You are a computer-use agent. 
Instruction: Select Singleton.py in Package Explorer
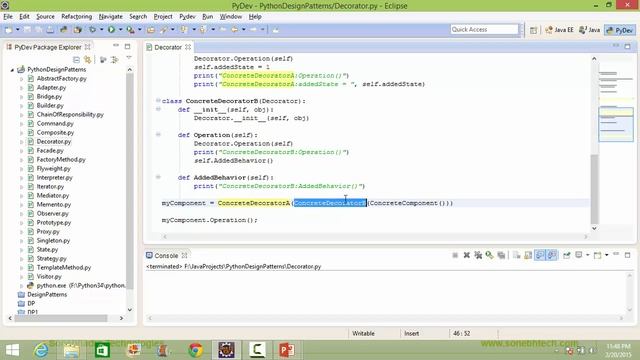tap(53, 240)
